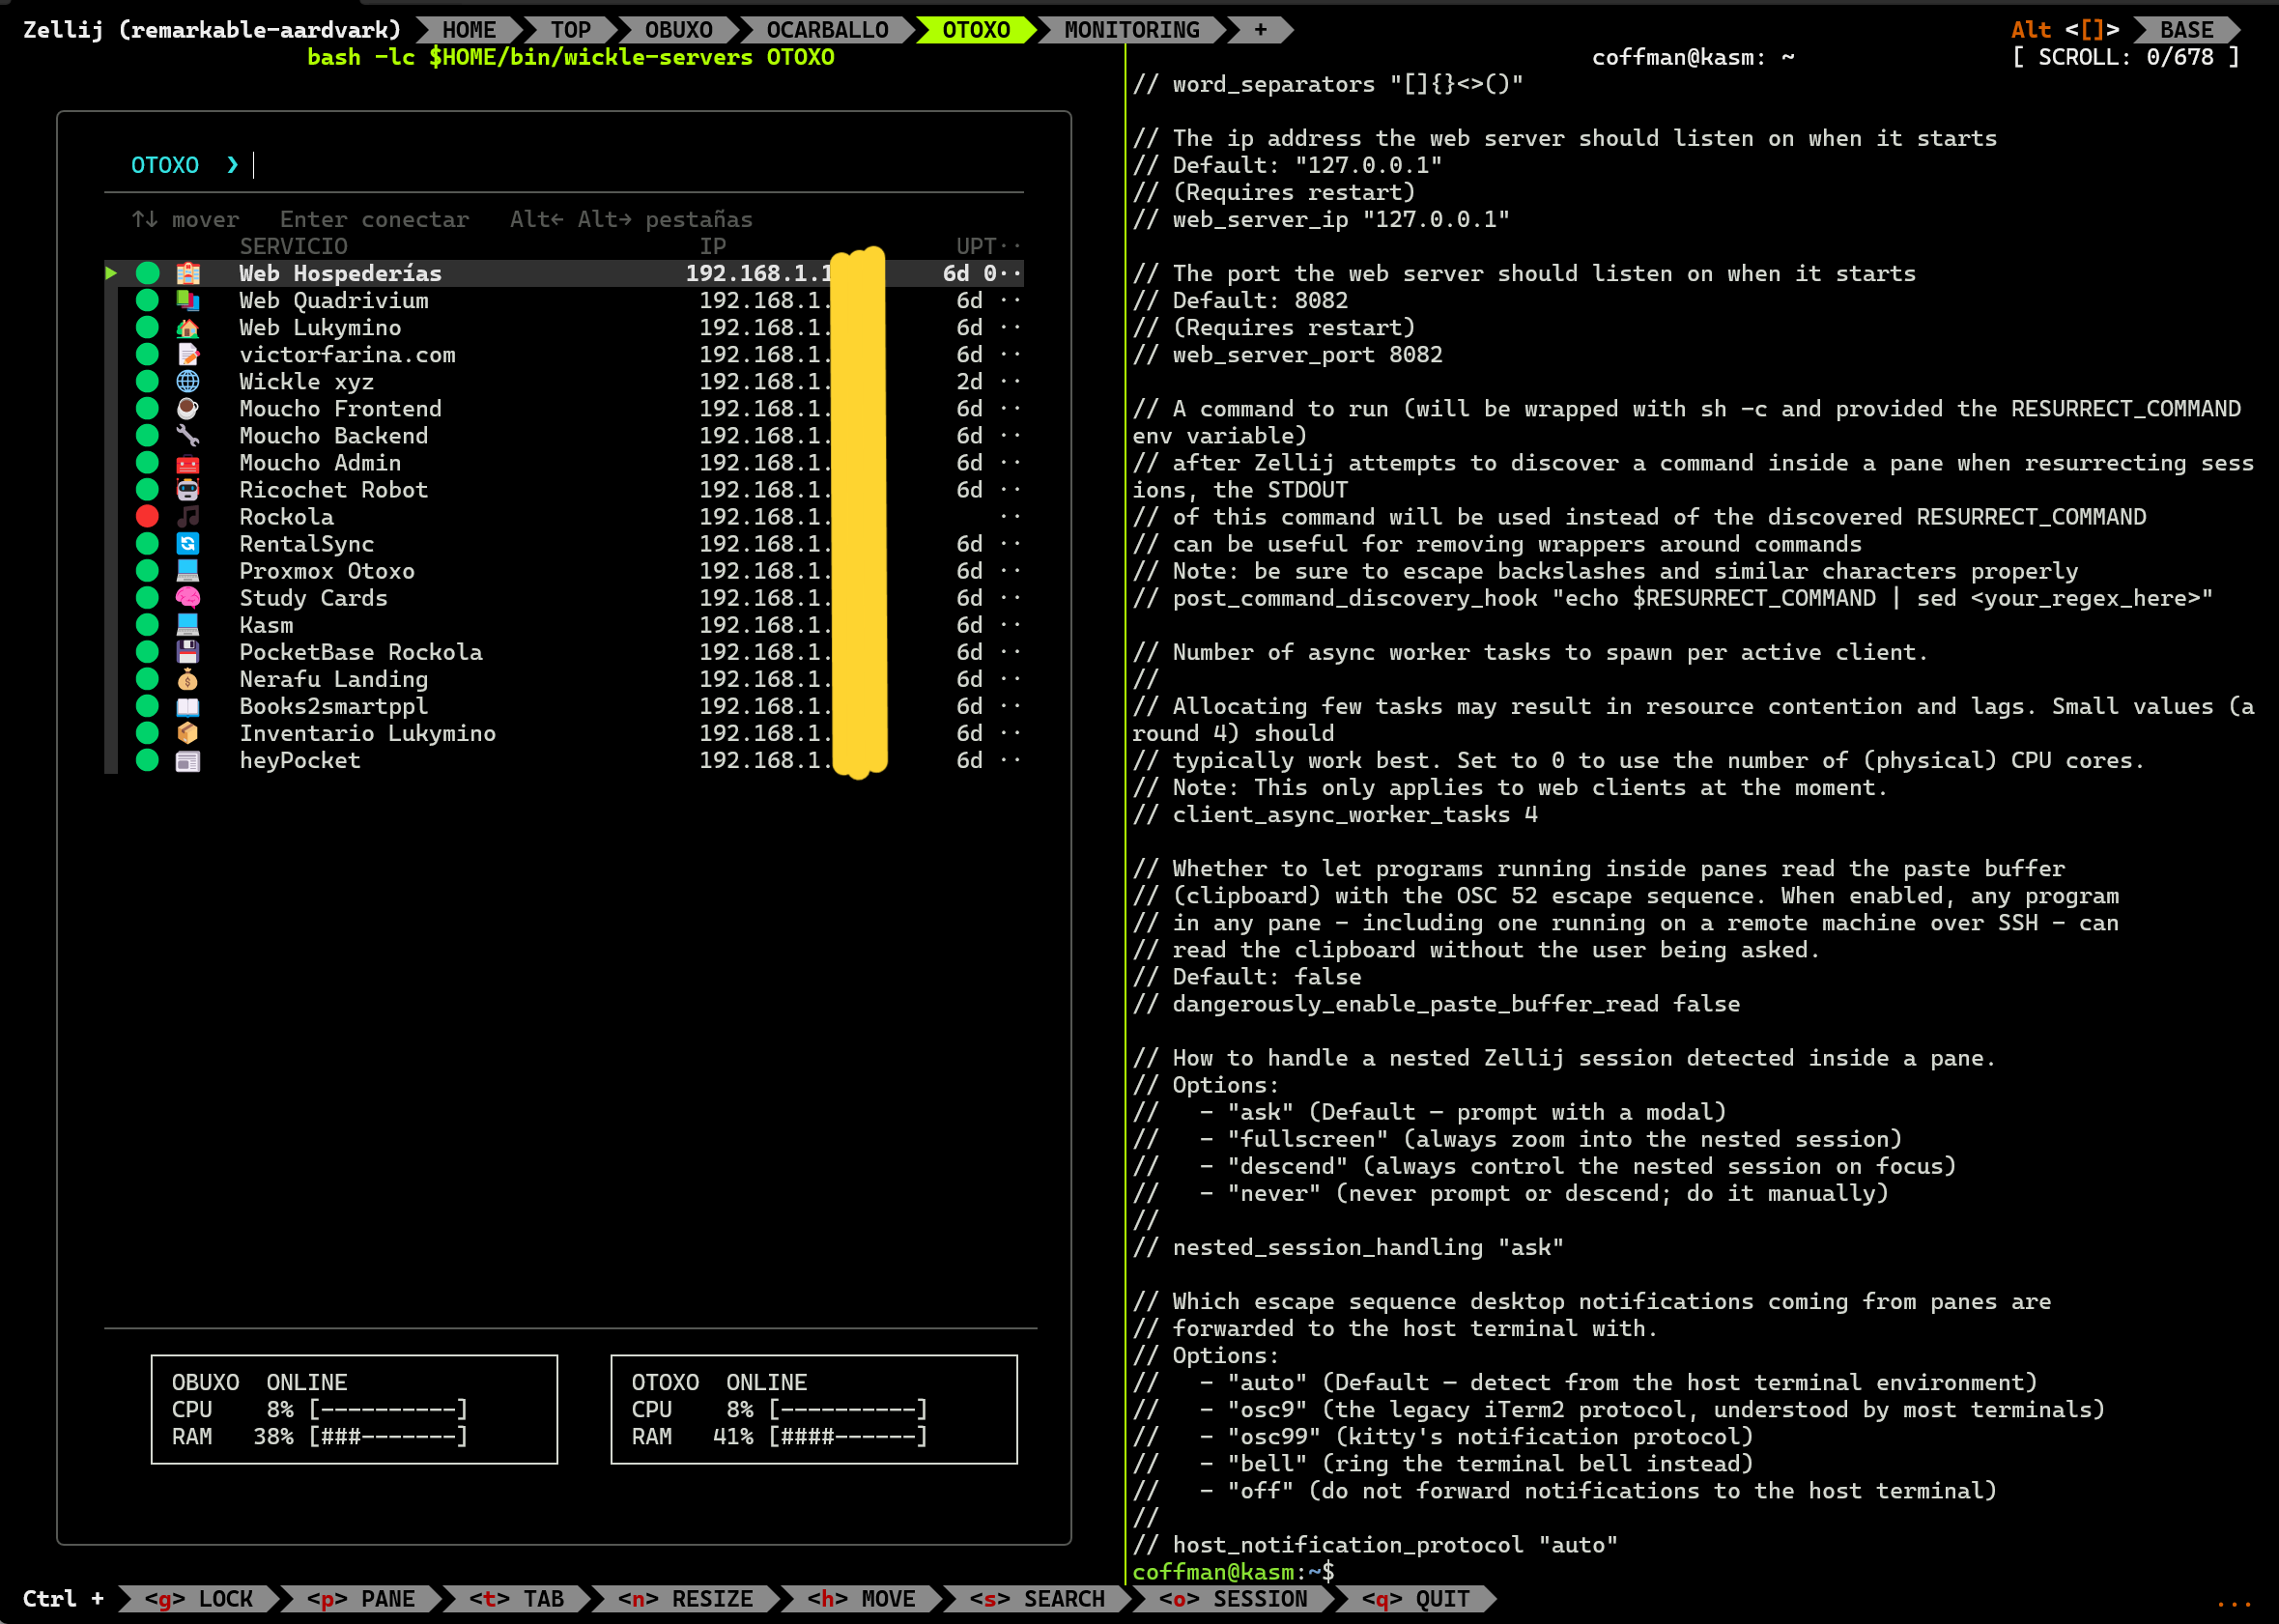Click the TAB mode button
This screenshot has height=1624, width=2279.
516,1598
